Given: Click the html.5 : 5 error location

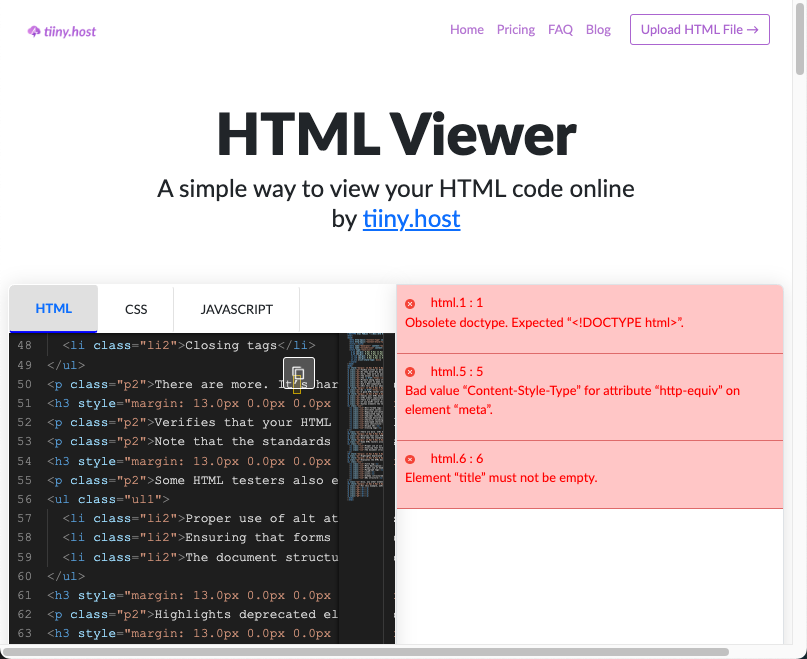Looking at the screenshot, I should [457, 372].
